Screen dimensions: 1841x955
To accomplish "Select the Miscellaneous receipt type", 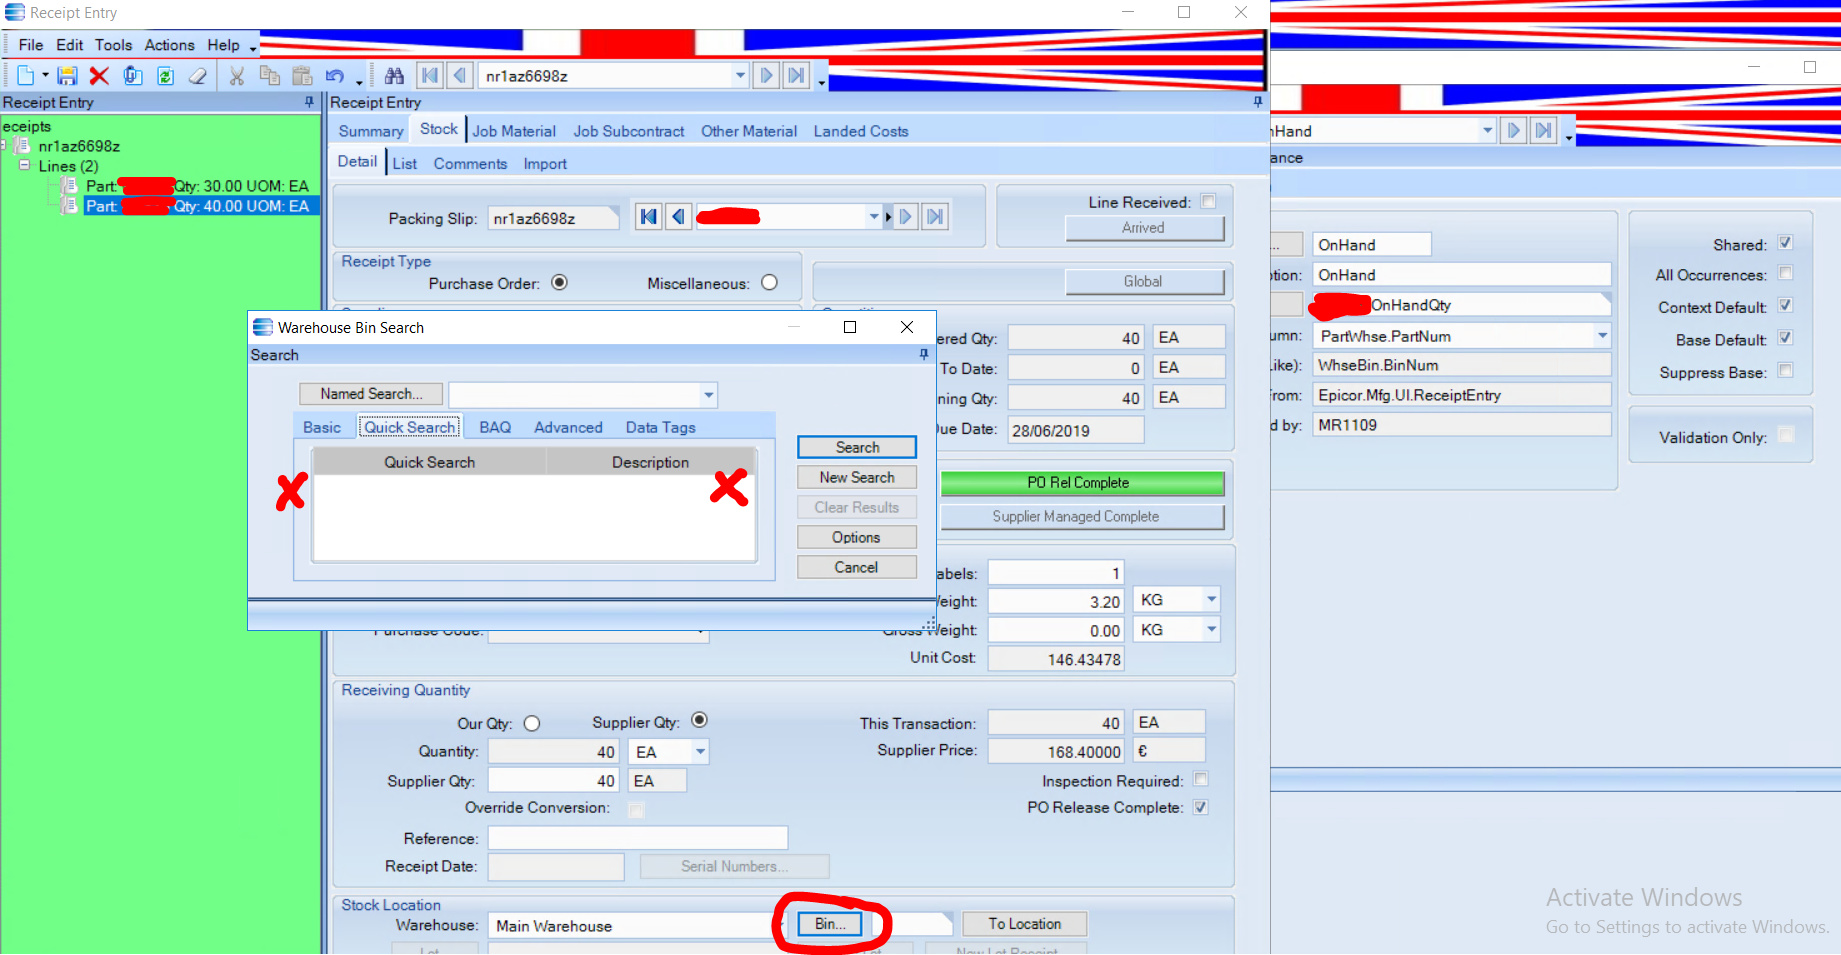I will pyautogui.click(x=769, y=283).
